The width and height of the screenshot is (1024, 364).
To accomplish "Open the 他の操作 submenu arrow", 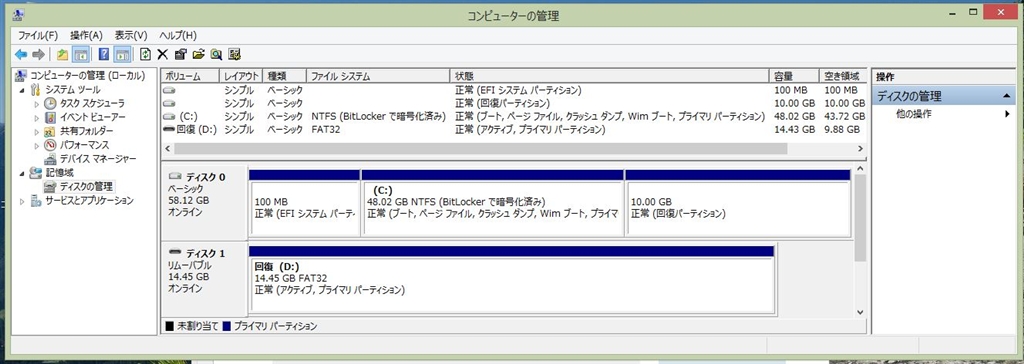I will click(1008, 114).
